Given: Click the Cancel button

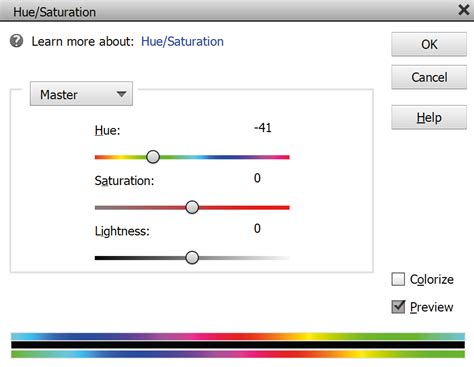Looking at the screenshot, I should (429, 77).
